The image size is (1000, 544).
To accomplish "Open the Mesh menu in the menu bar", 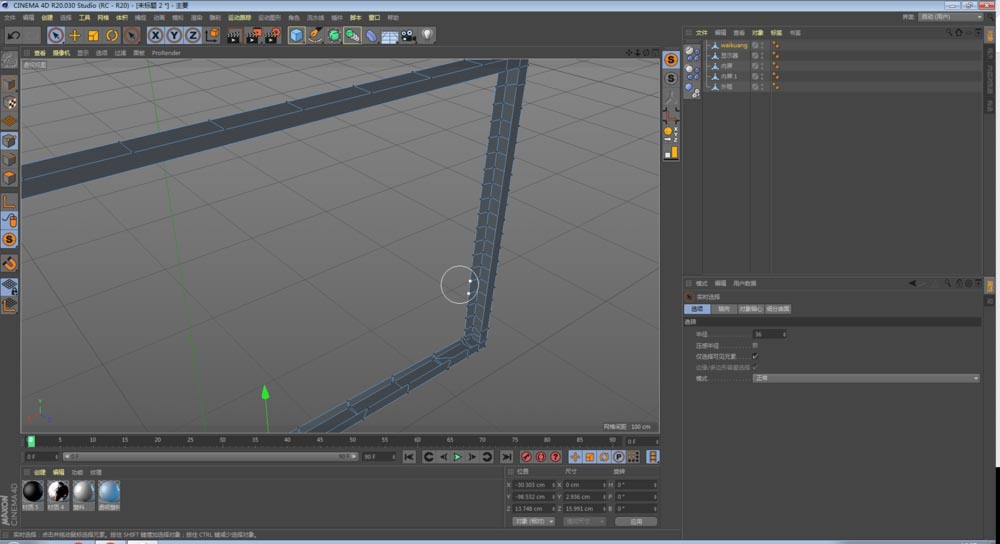I will (103, 18).
